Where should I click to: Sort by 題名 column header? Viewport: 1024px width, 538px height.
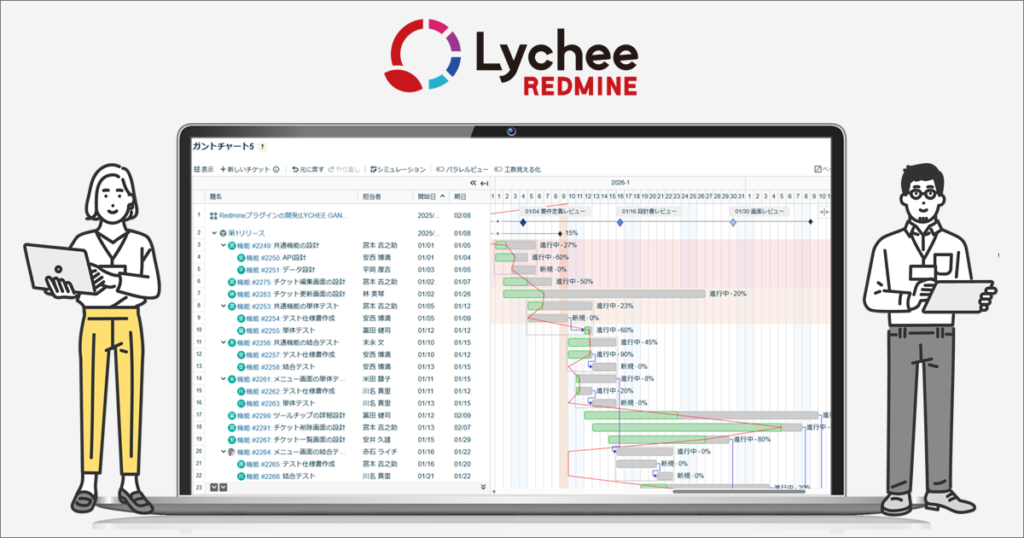pos(216,196)
